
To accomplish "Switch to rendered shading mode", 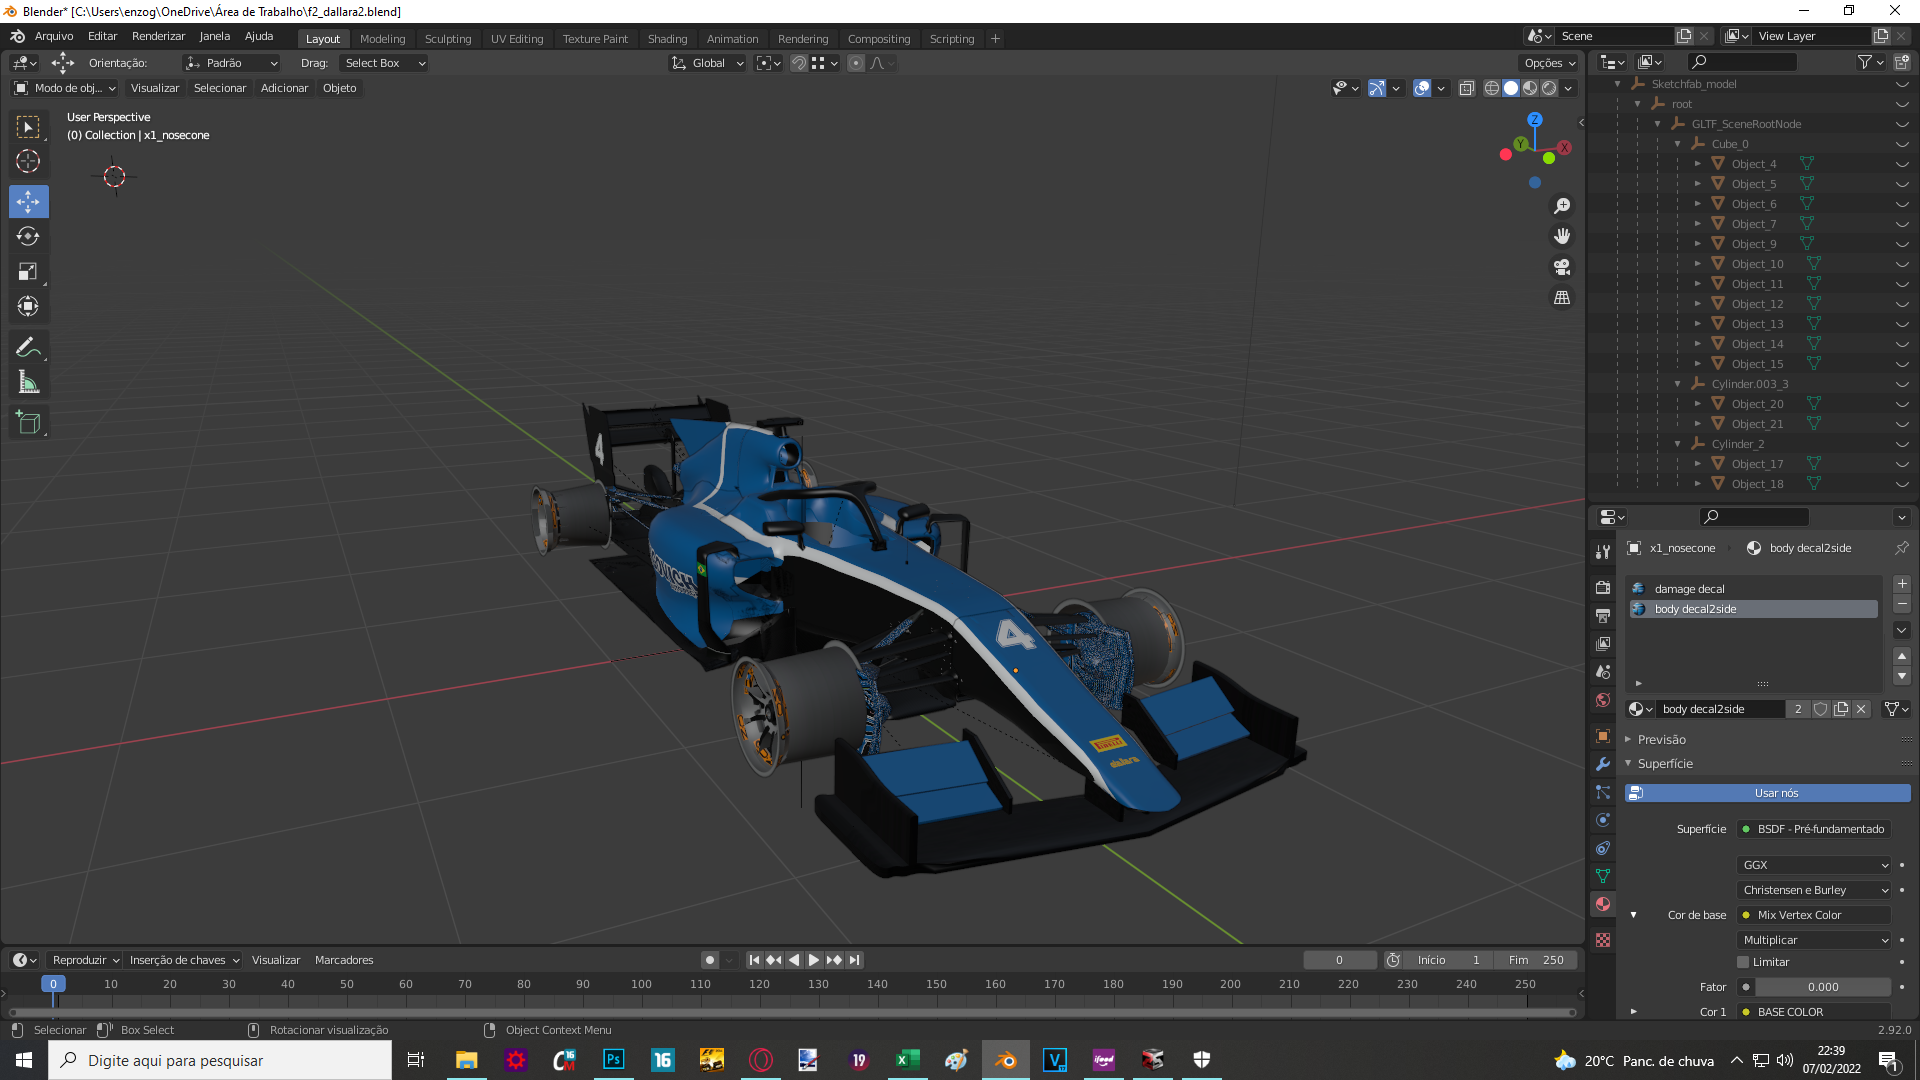I will [x=1549, y=88].
